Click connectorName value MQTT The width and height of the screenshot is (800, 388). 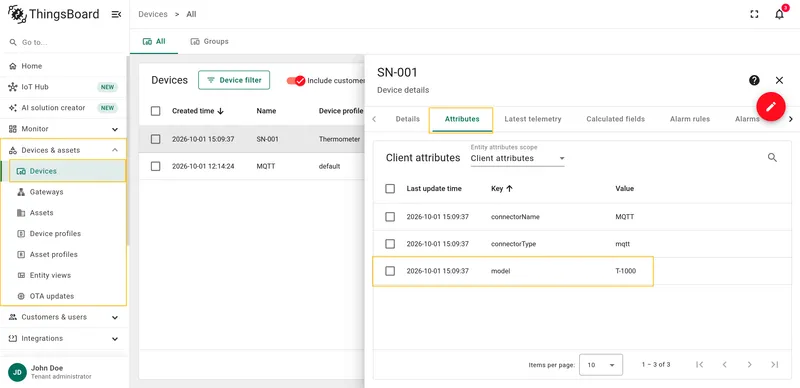pyautogui.click(x=624, y=217)
